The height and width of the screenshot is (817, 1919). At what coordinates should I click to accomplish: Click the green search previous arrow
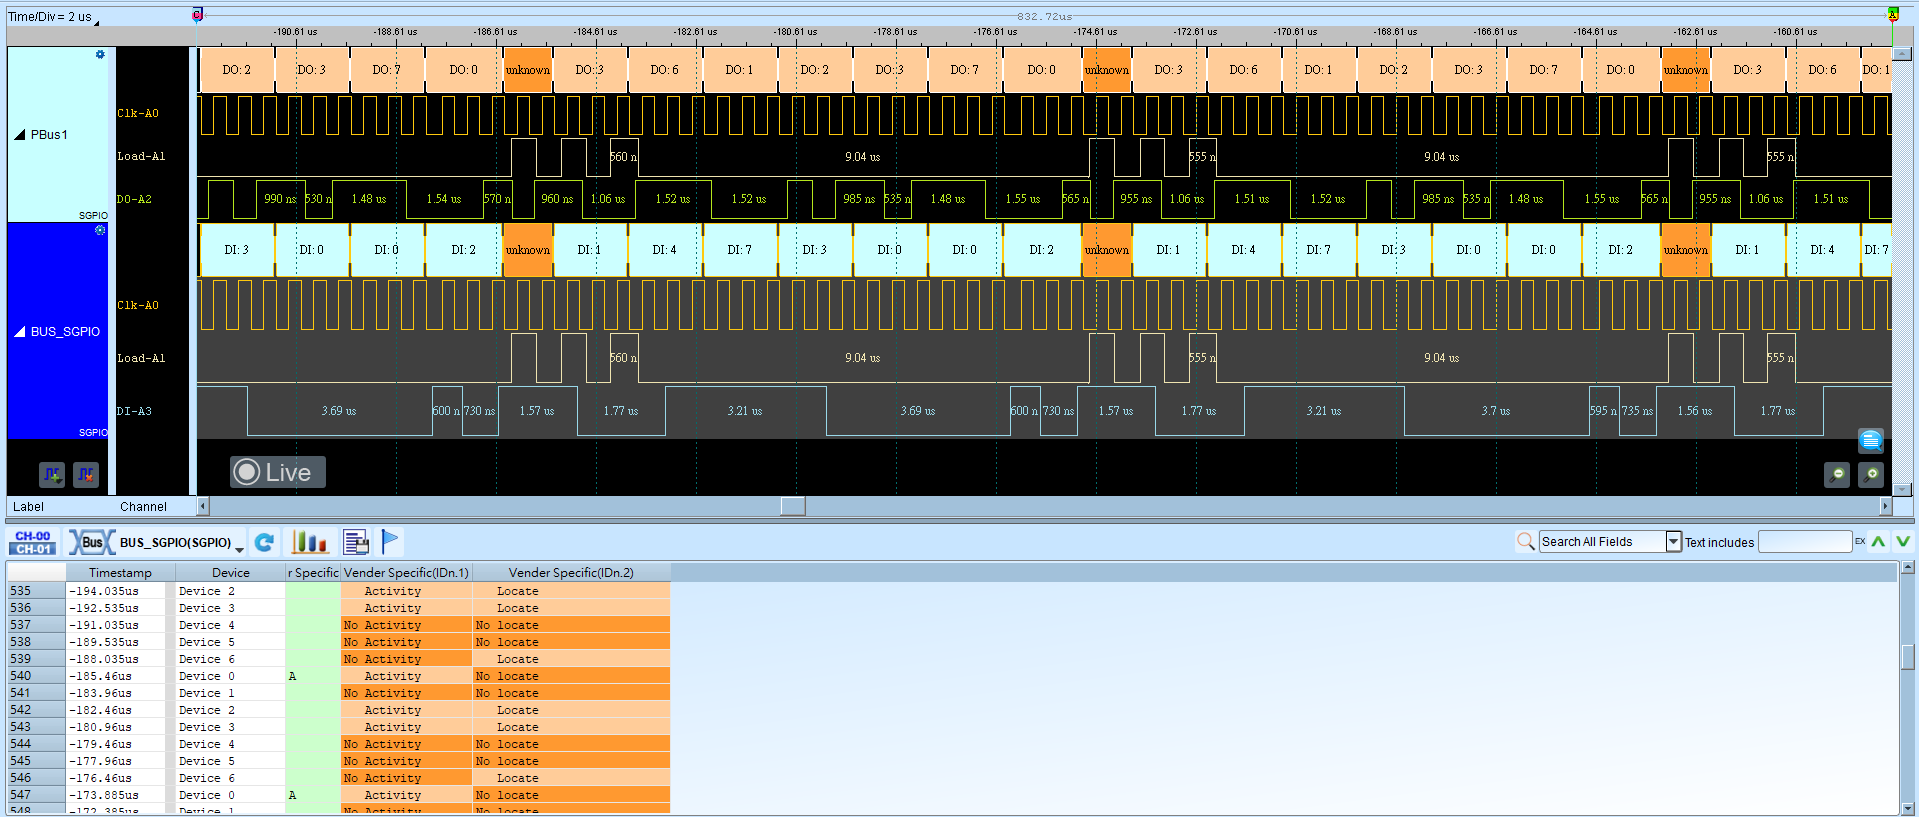coord(1879,541)
